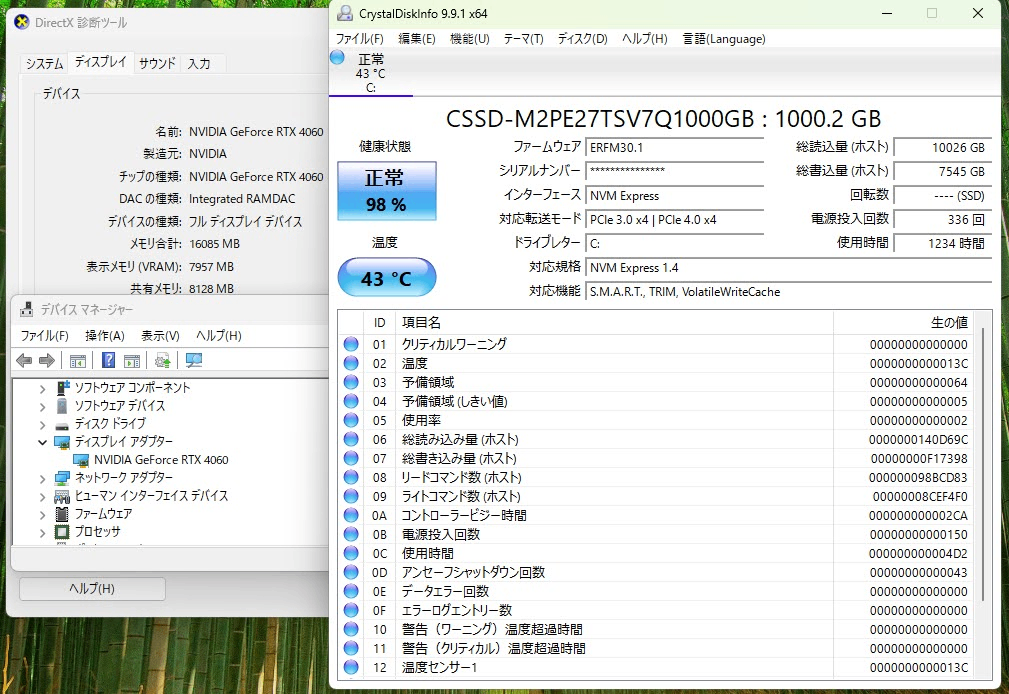Click the show/hide console tree icon in Device Manager
This screenshot has height=694, width=1009.
pos(77,361)
